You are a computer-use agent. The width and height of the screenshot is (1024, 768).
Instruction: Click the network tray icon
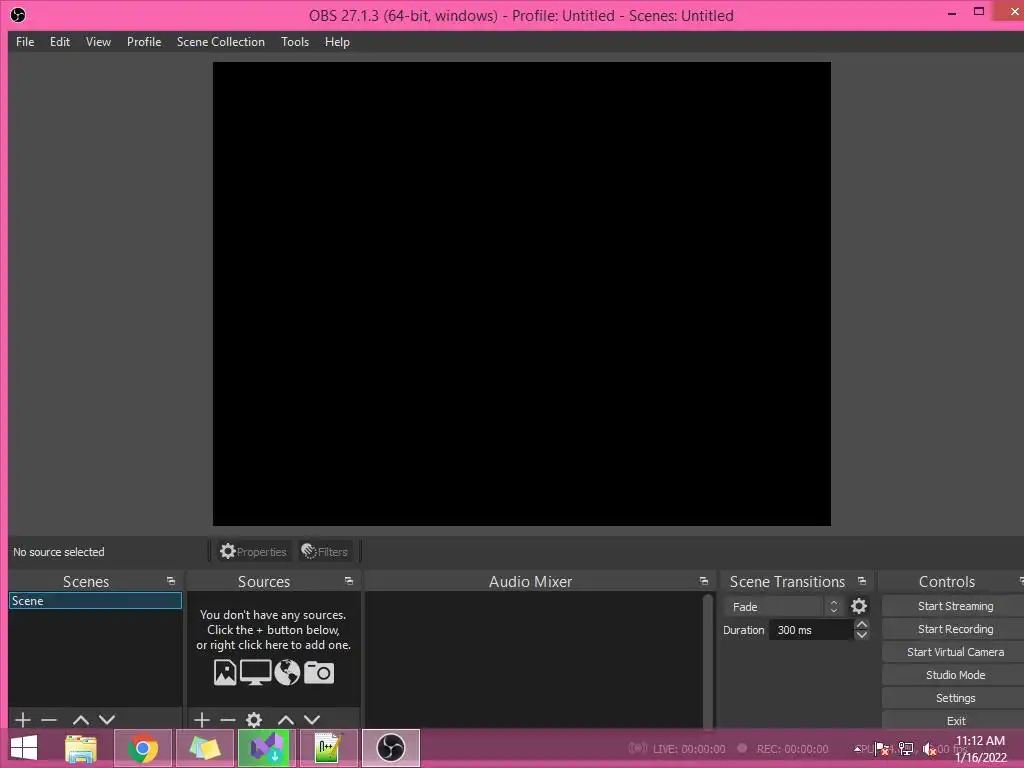pos(906,748)
